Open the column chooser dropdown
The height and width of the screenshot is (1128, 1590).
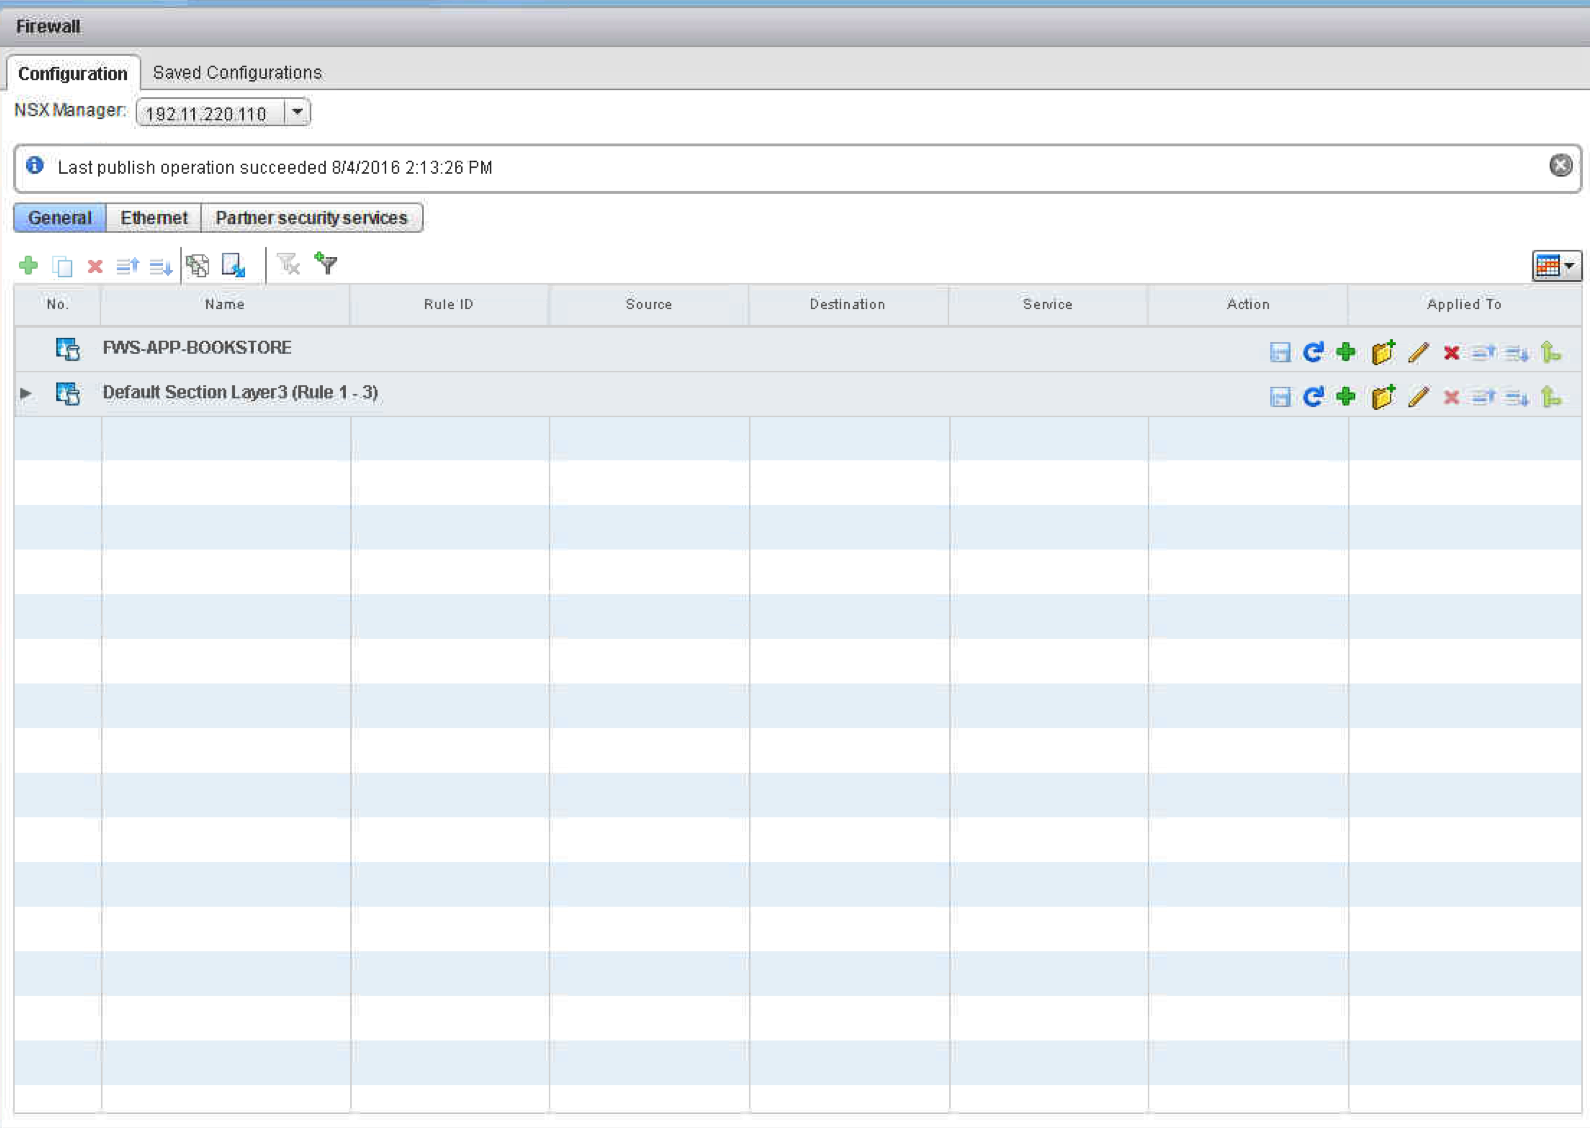(1556, 265)
